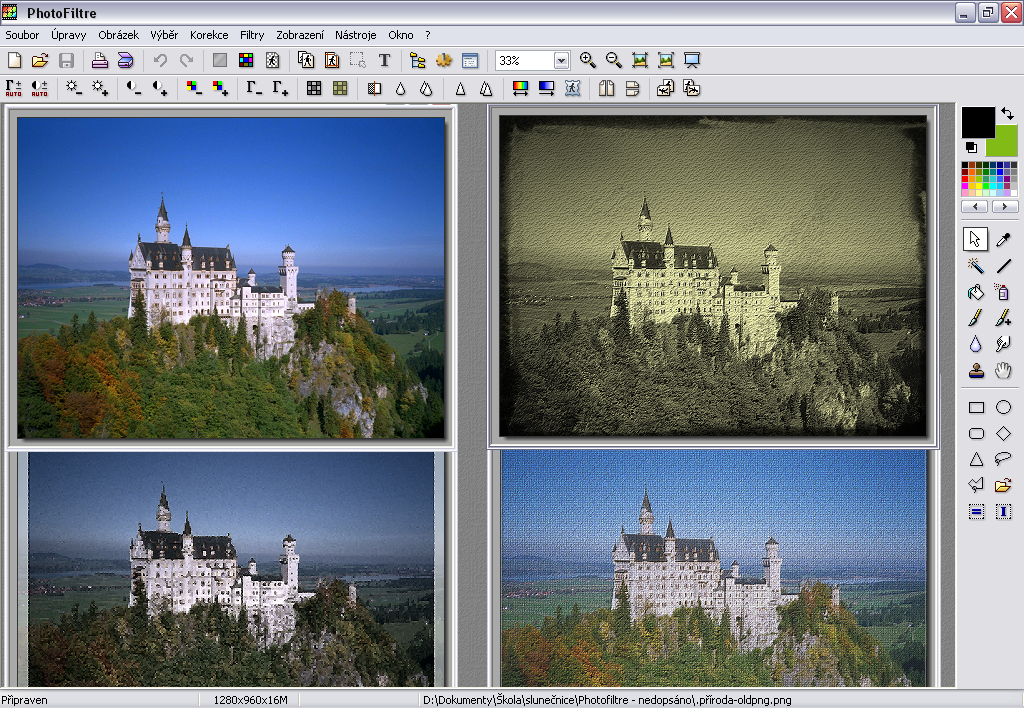Click the Zoom in magnifier icon
The height and width of the screenshot is (708, 1024).
(x=587, y=61)
